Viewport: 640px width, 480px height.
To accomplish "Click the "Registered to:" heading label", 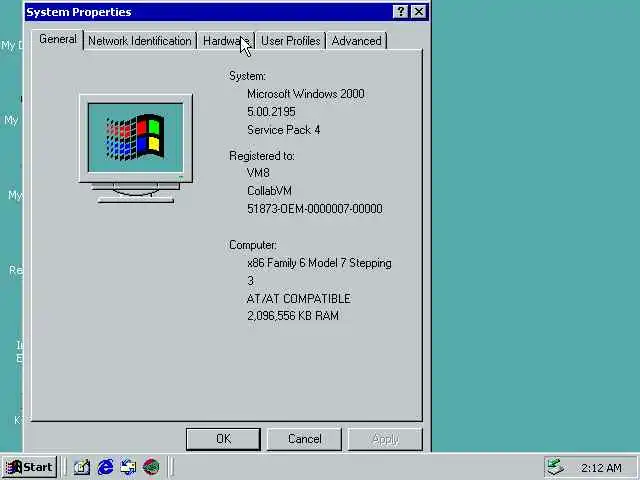I will 262,156.
